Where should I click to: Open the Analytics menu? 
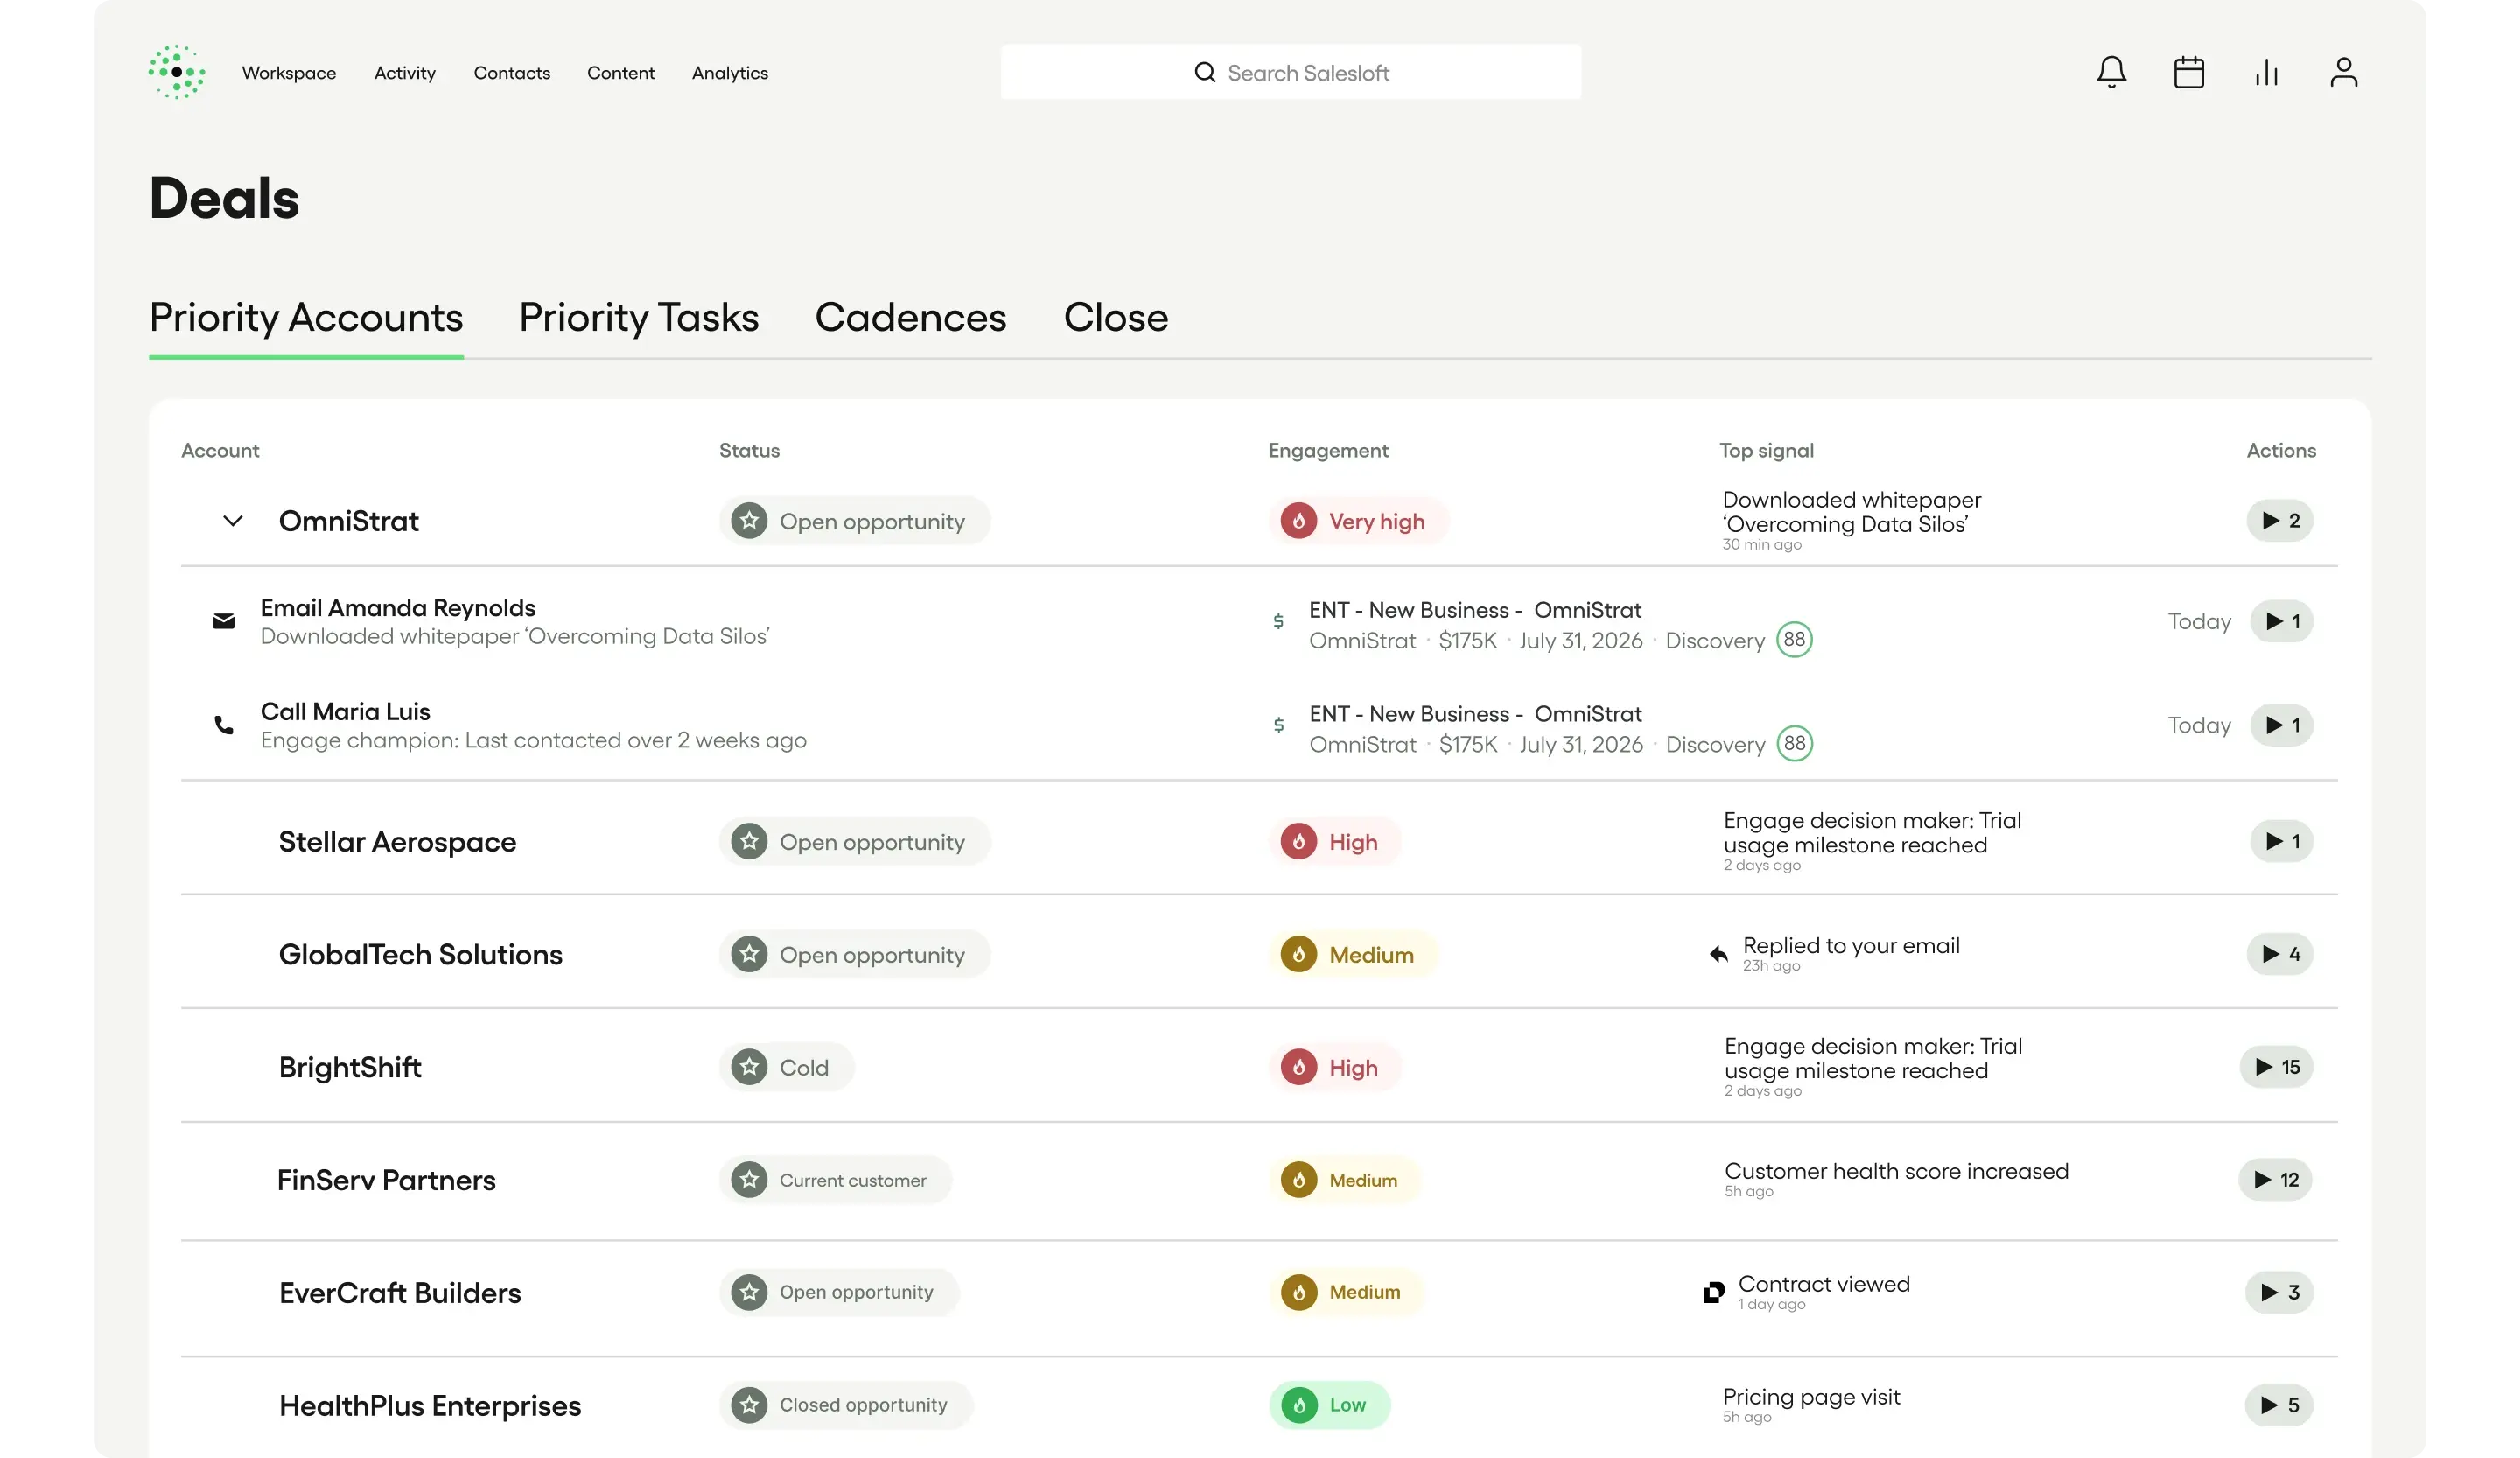(x=730, y=73)
